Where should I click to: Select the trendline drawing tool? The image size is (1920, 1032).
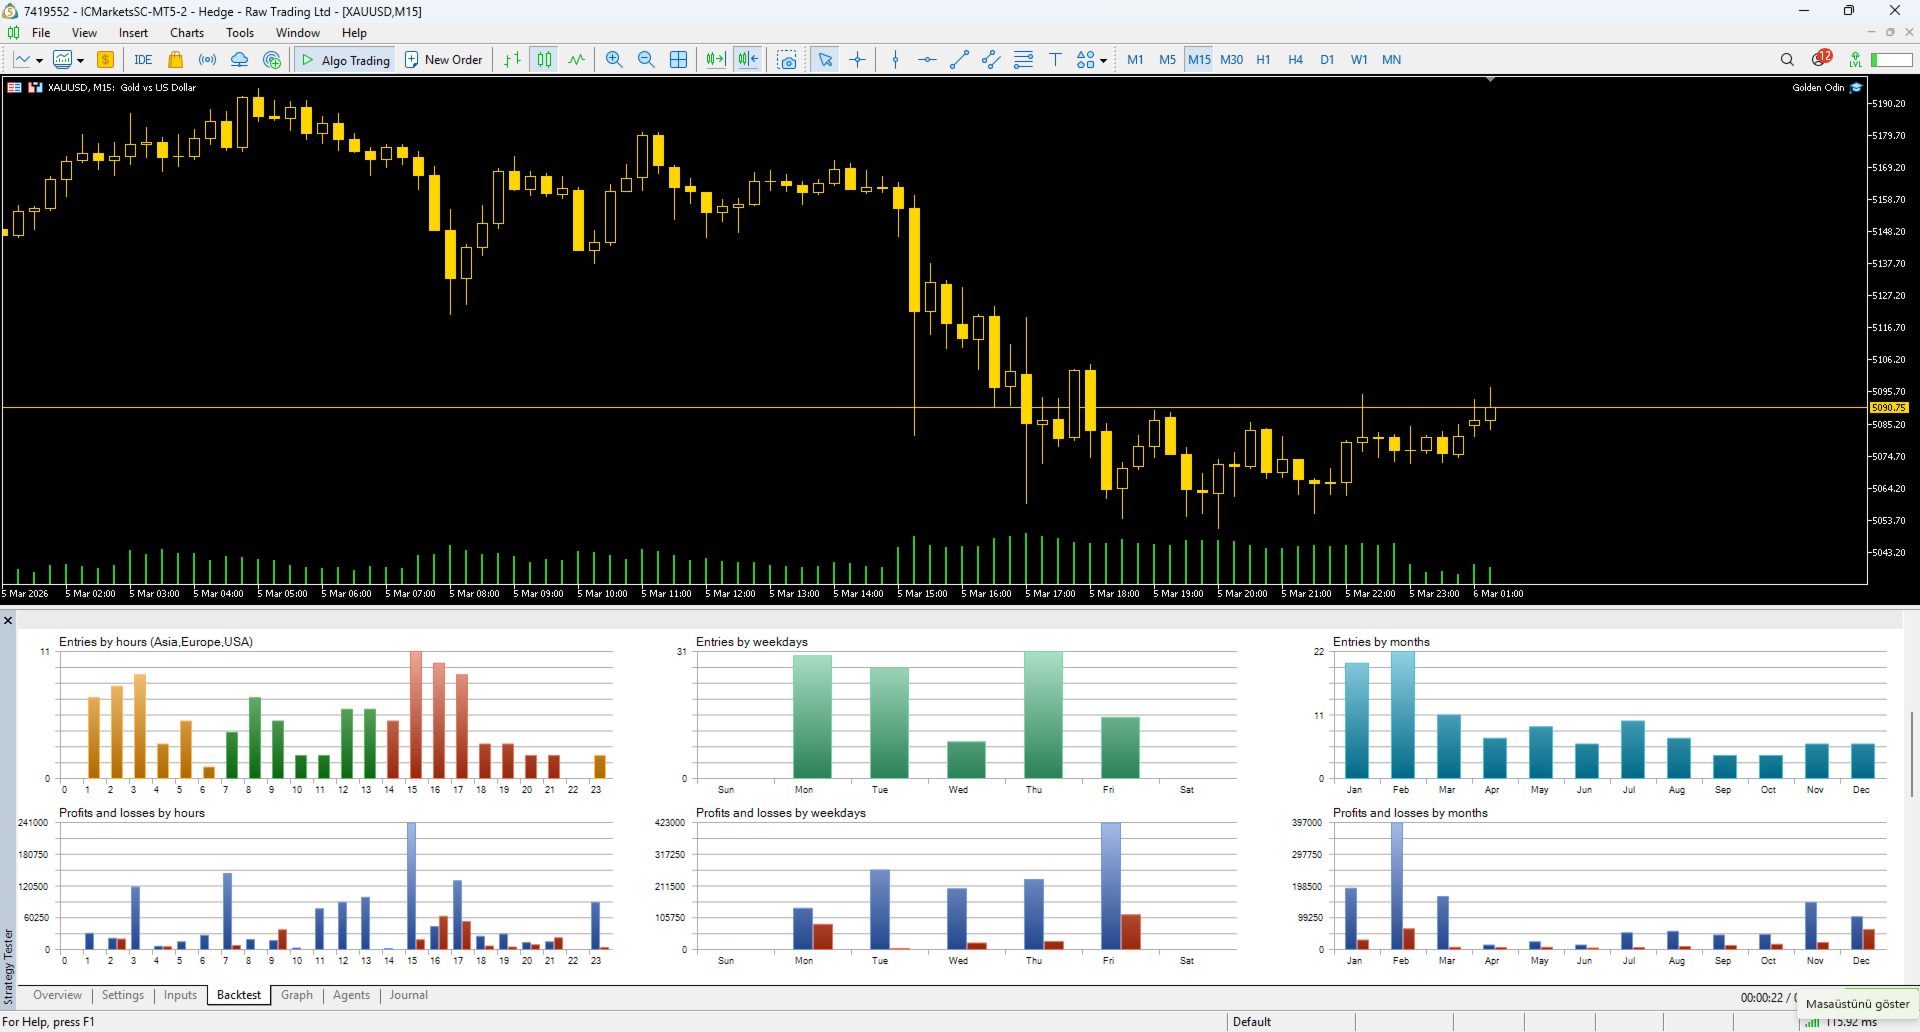coord(959,59)
